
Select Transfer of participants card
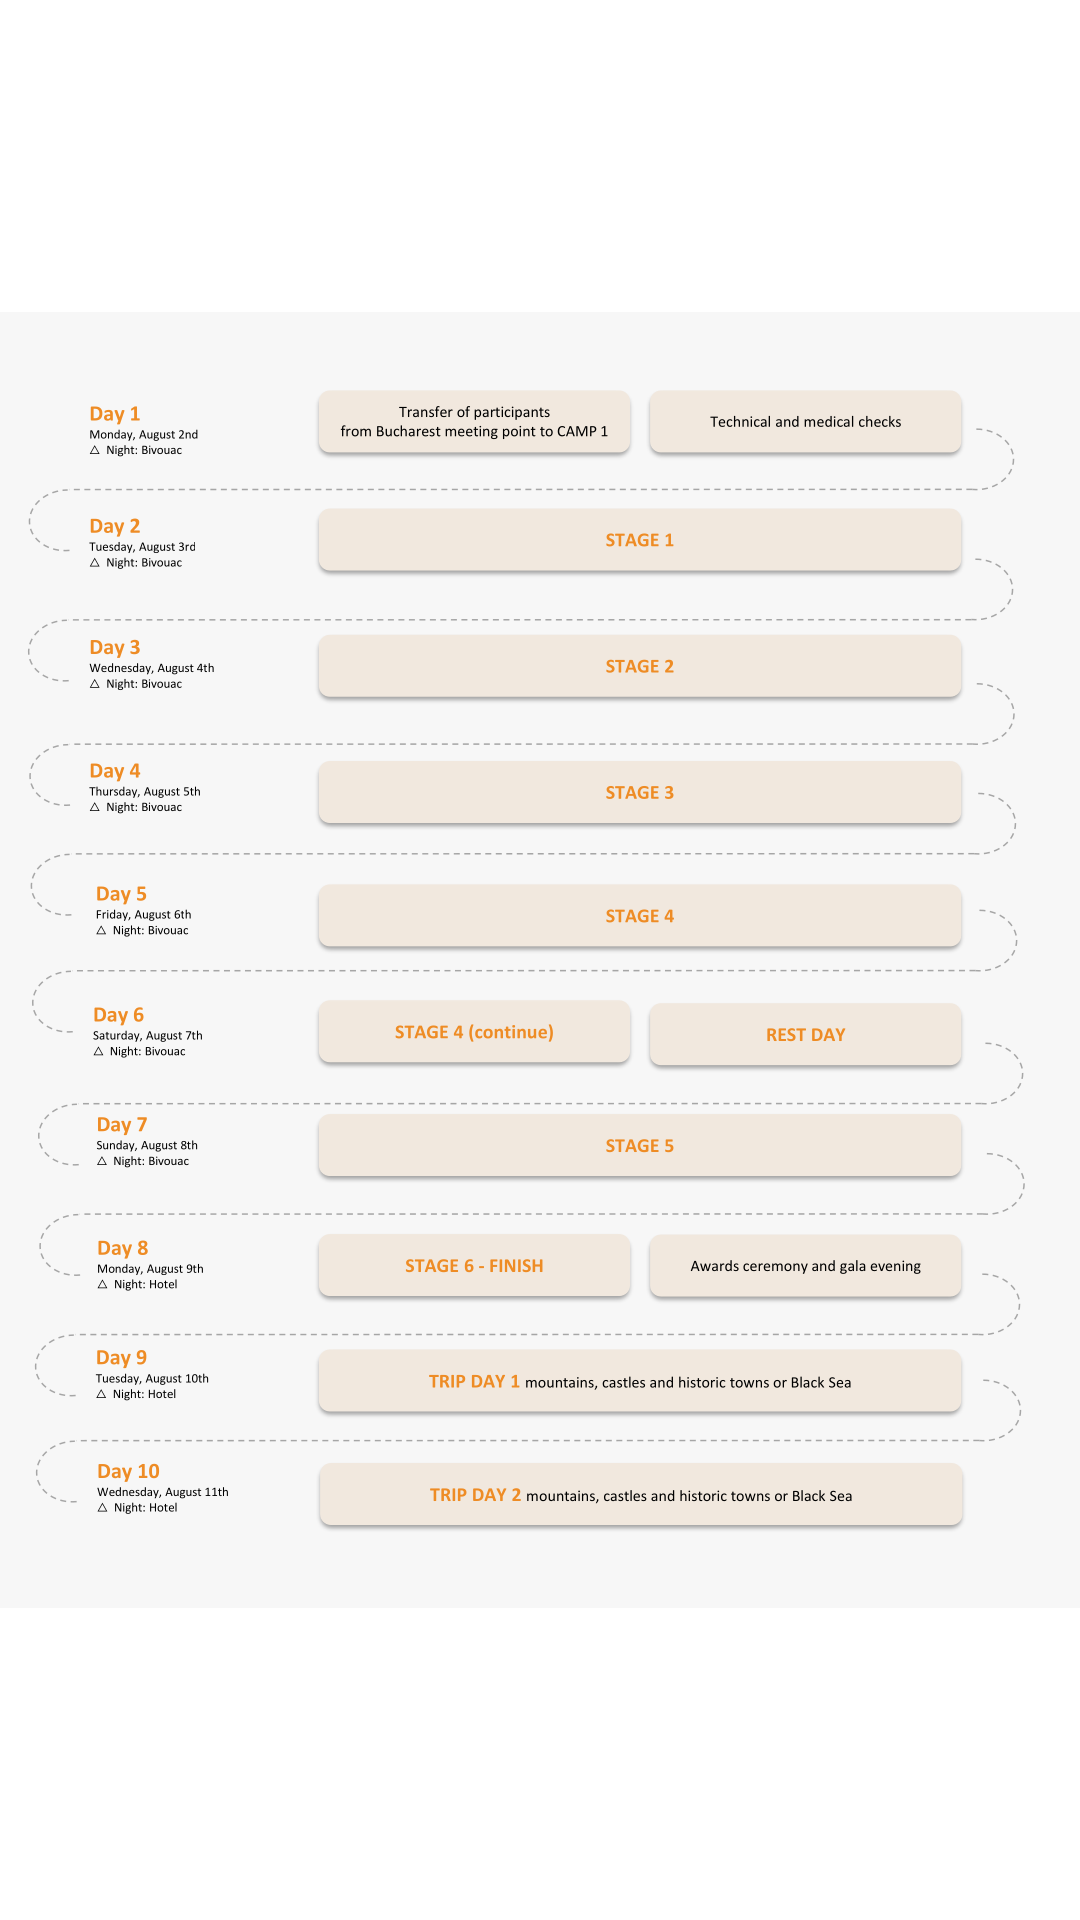tap(474, 422)
